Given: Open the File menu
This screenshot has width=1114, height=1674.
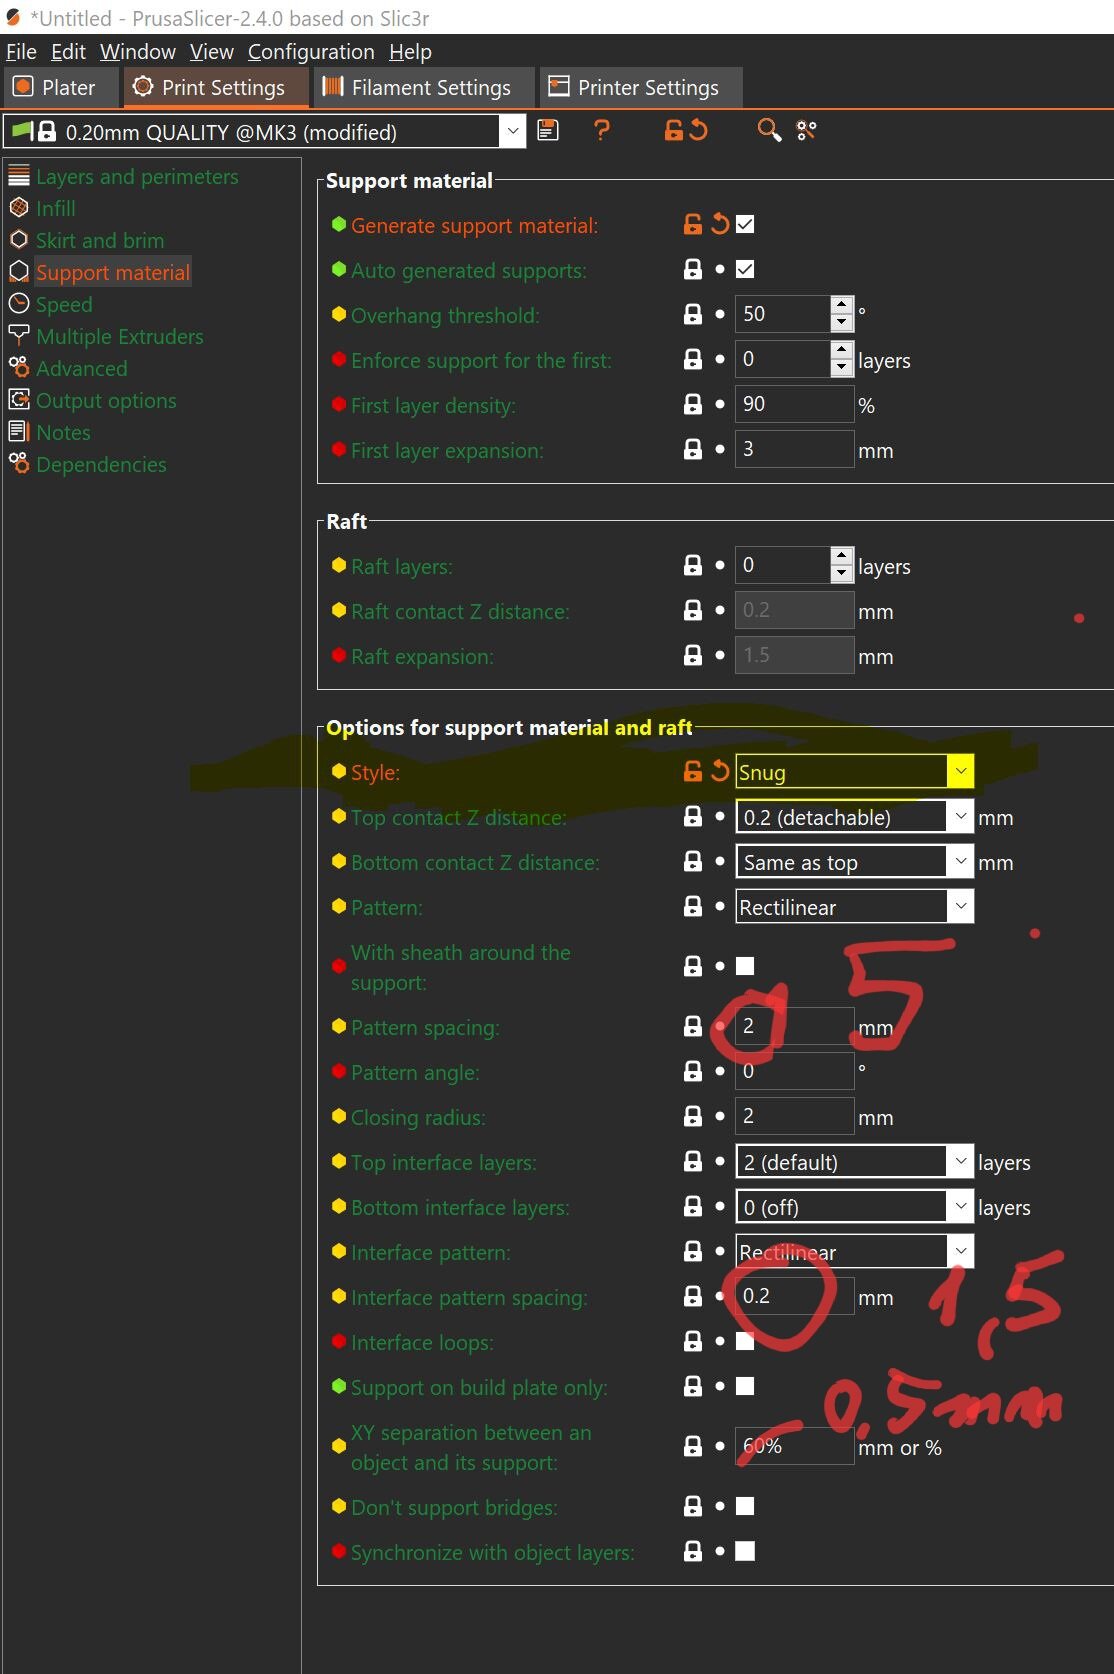Looking at the screenshot, I should click(x=21, y=52).
